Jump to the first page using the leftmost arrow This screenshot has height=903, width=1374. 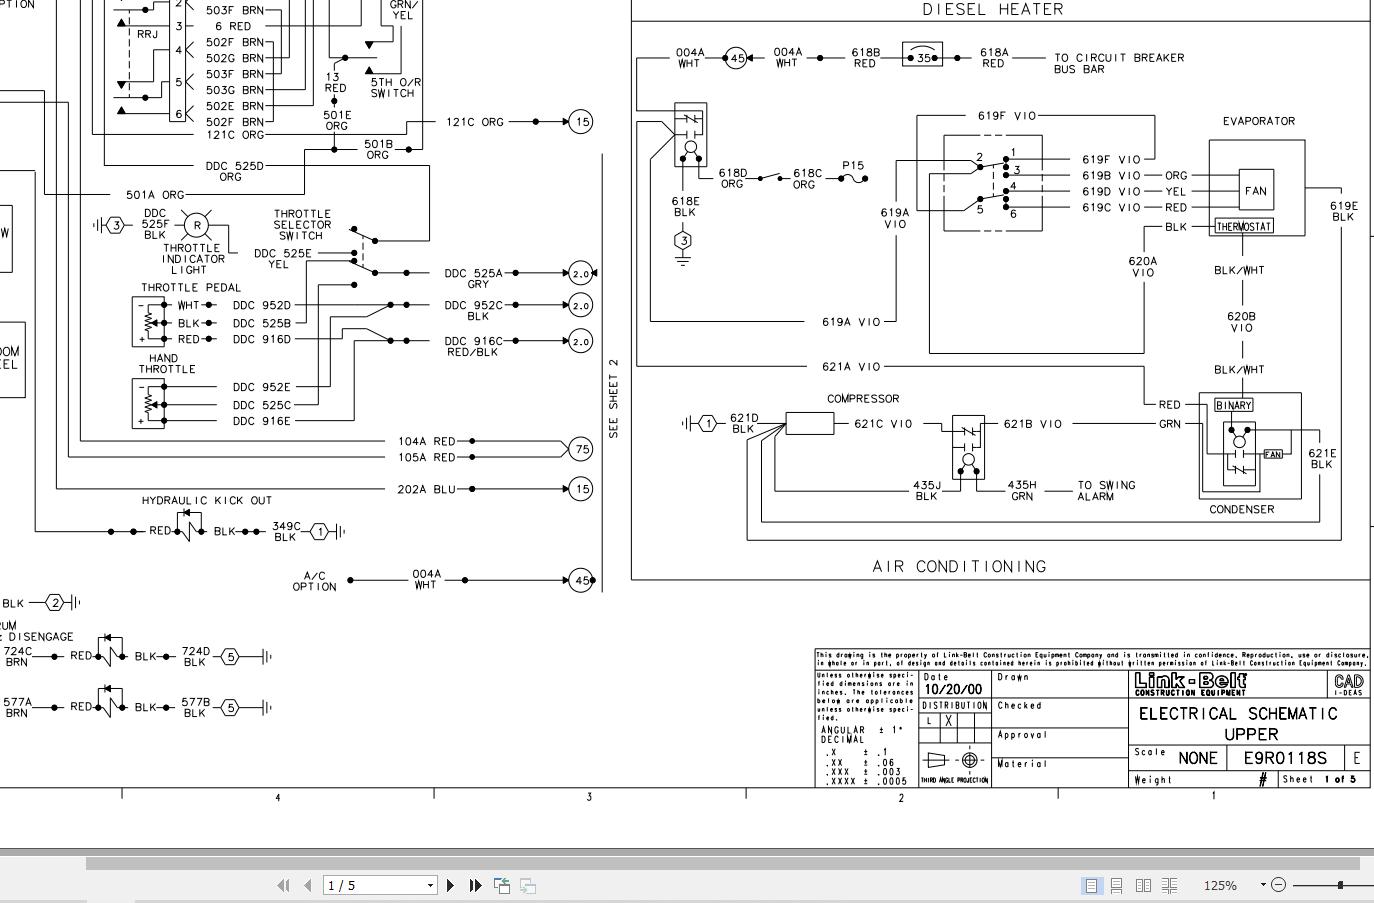point(284,885)
